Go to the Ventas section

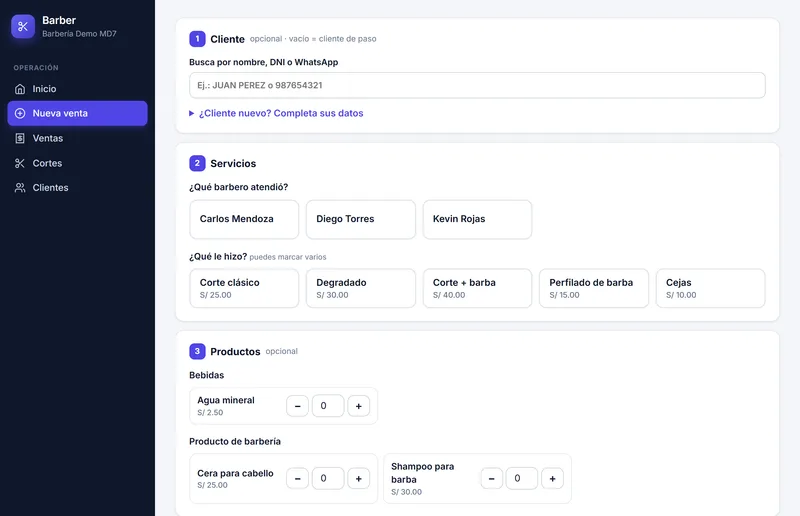pyautogui.click(x=78, y=138)
